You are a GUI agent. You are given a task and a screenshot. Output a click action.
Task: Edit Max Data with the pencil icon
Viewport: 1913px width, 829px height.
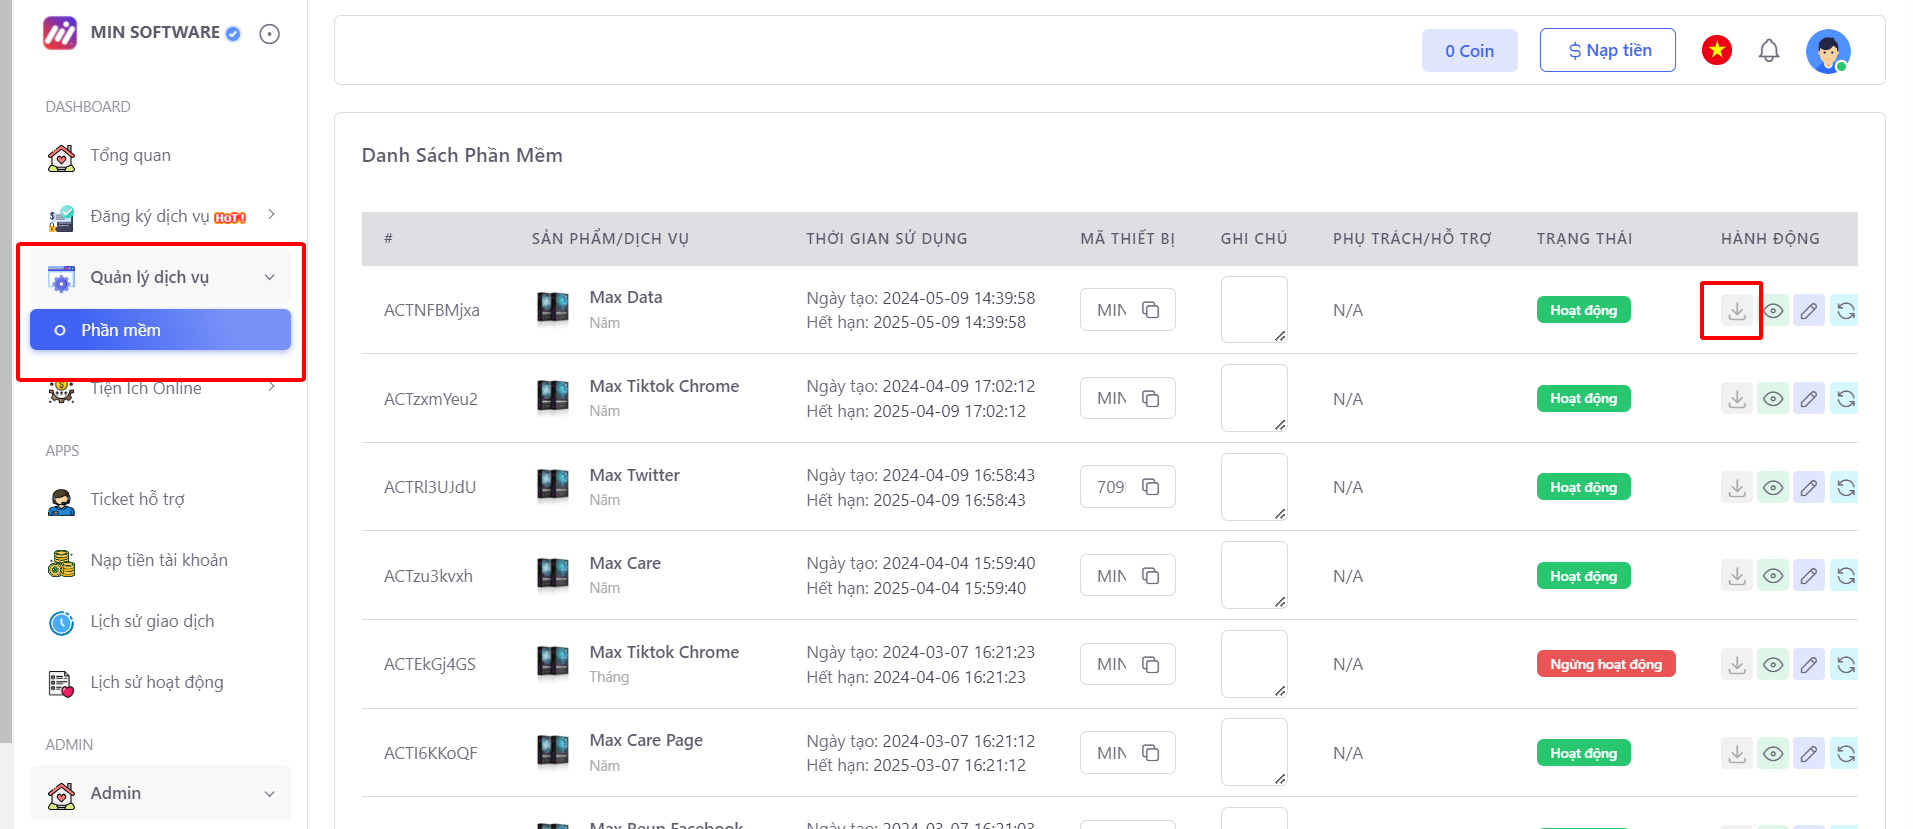pyautogui.click(x=1809, y=310)
